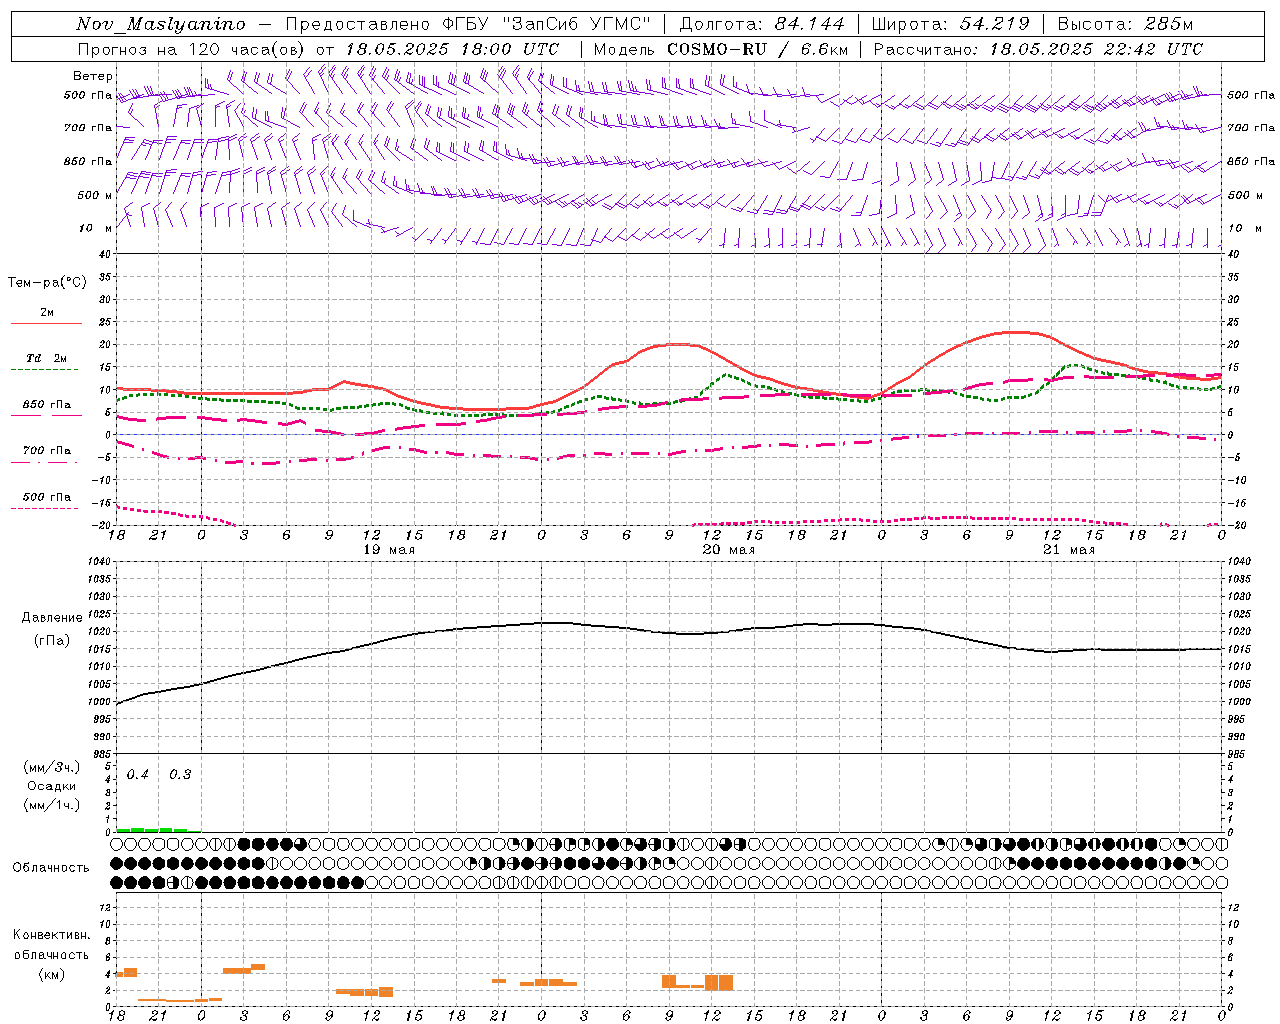
Task: Click the 1000 tick on left pressure axis
Action: point(100,702)
